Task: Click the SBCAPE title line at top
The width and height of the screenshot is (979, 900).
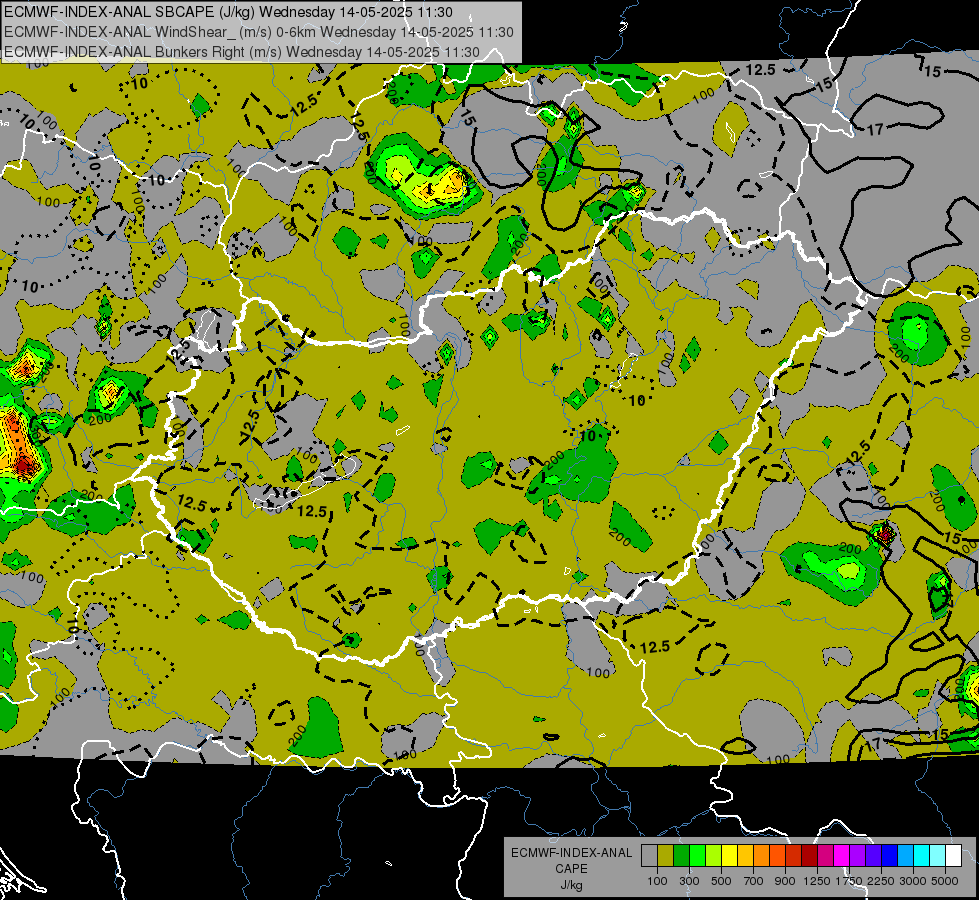Action: [229, 12]
